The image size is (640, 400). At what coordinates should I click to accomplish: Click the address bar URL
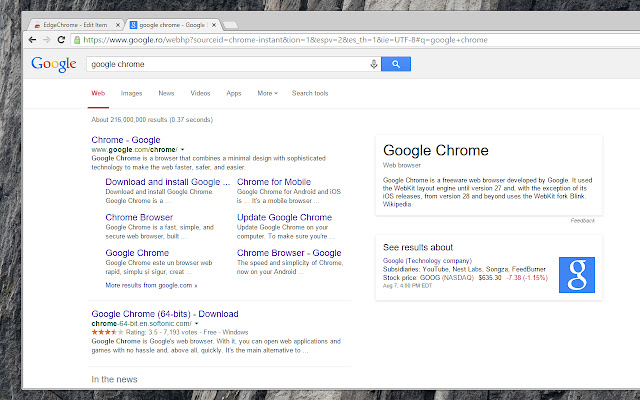(x=285, y=40)
